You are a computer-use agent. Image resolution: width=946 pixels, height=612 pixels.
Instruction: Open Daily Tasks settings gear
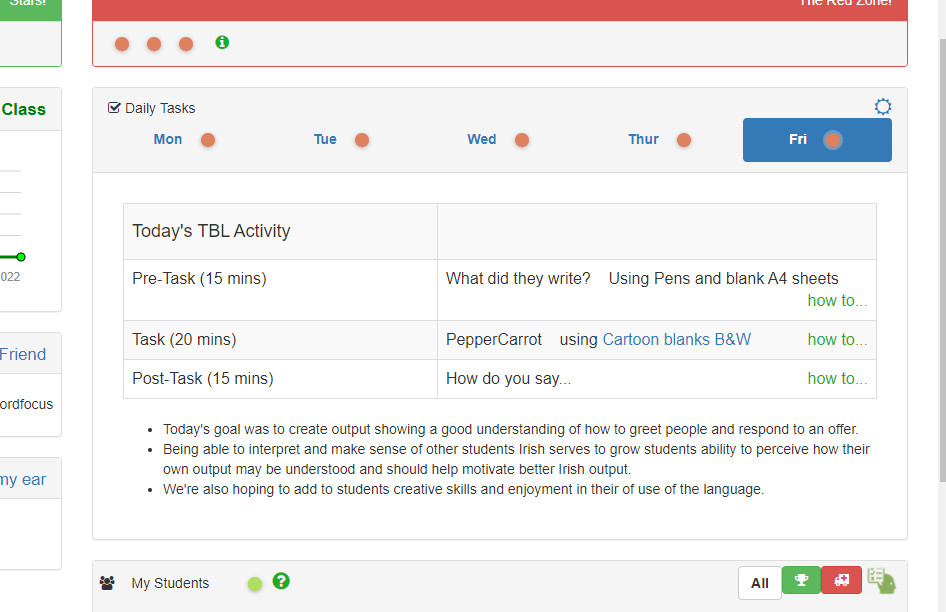[x=882, y=107]
